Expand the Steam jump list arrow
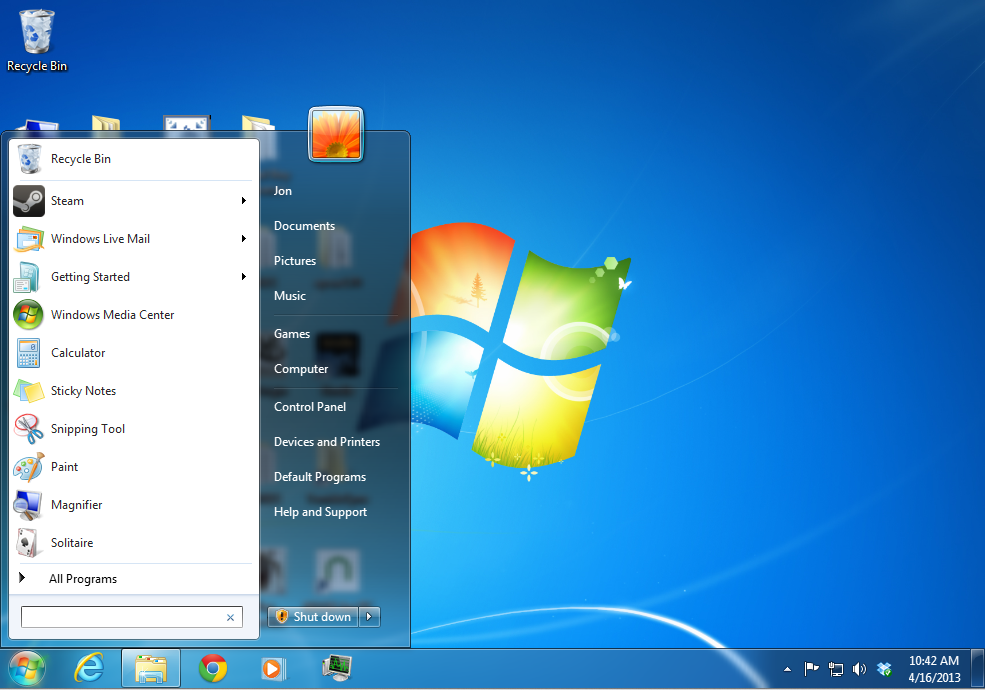 (x=243, y=201)
